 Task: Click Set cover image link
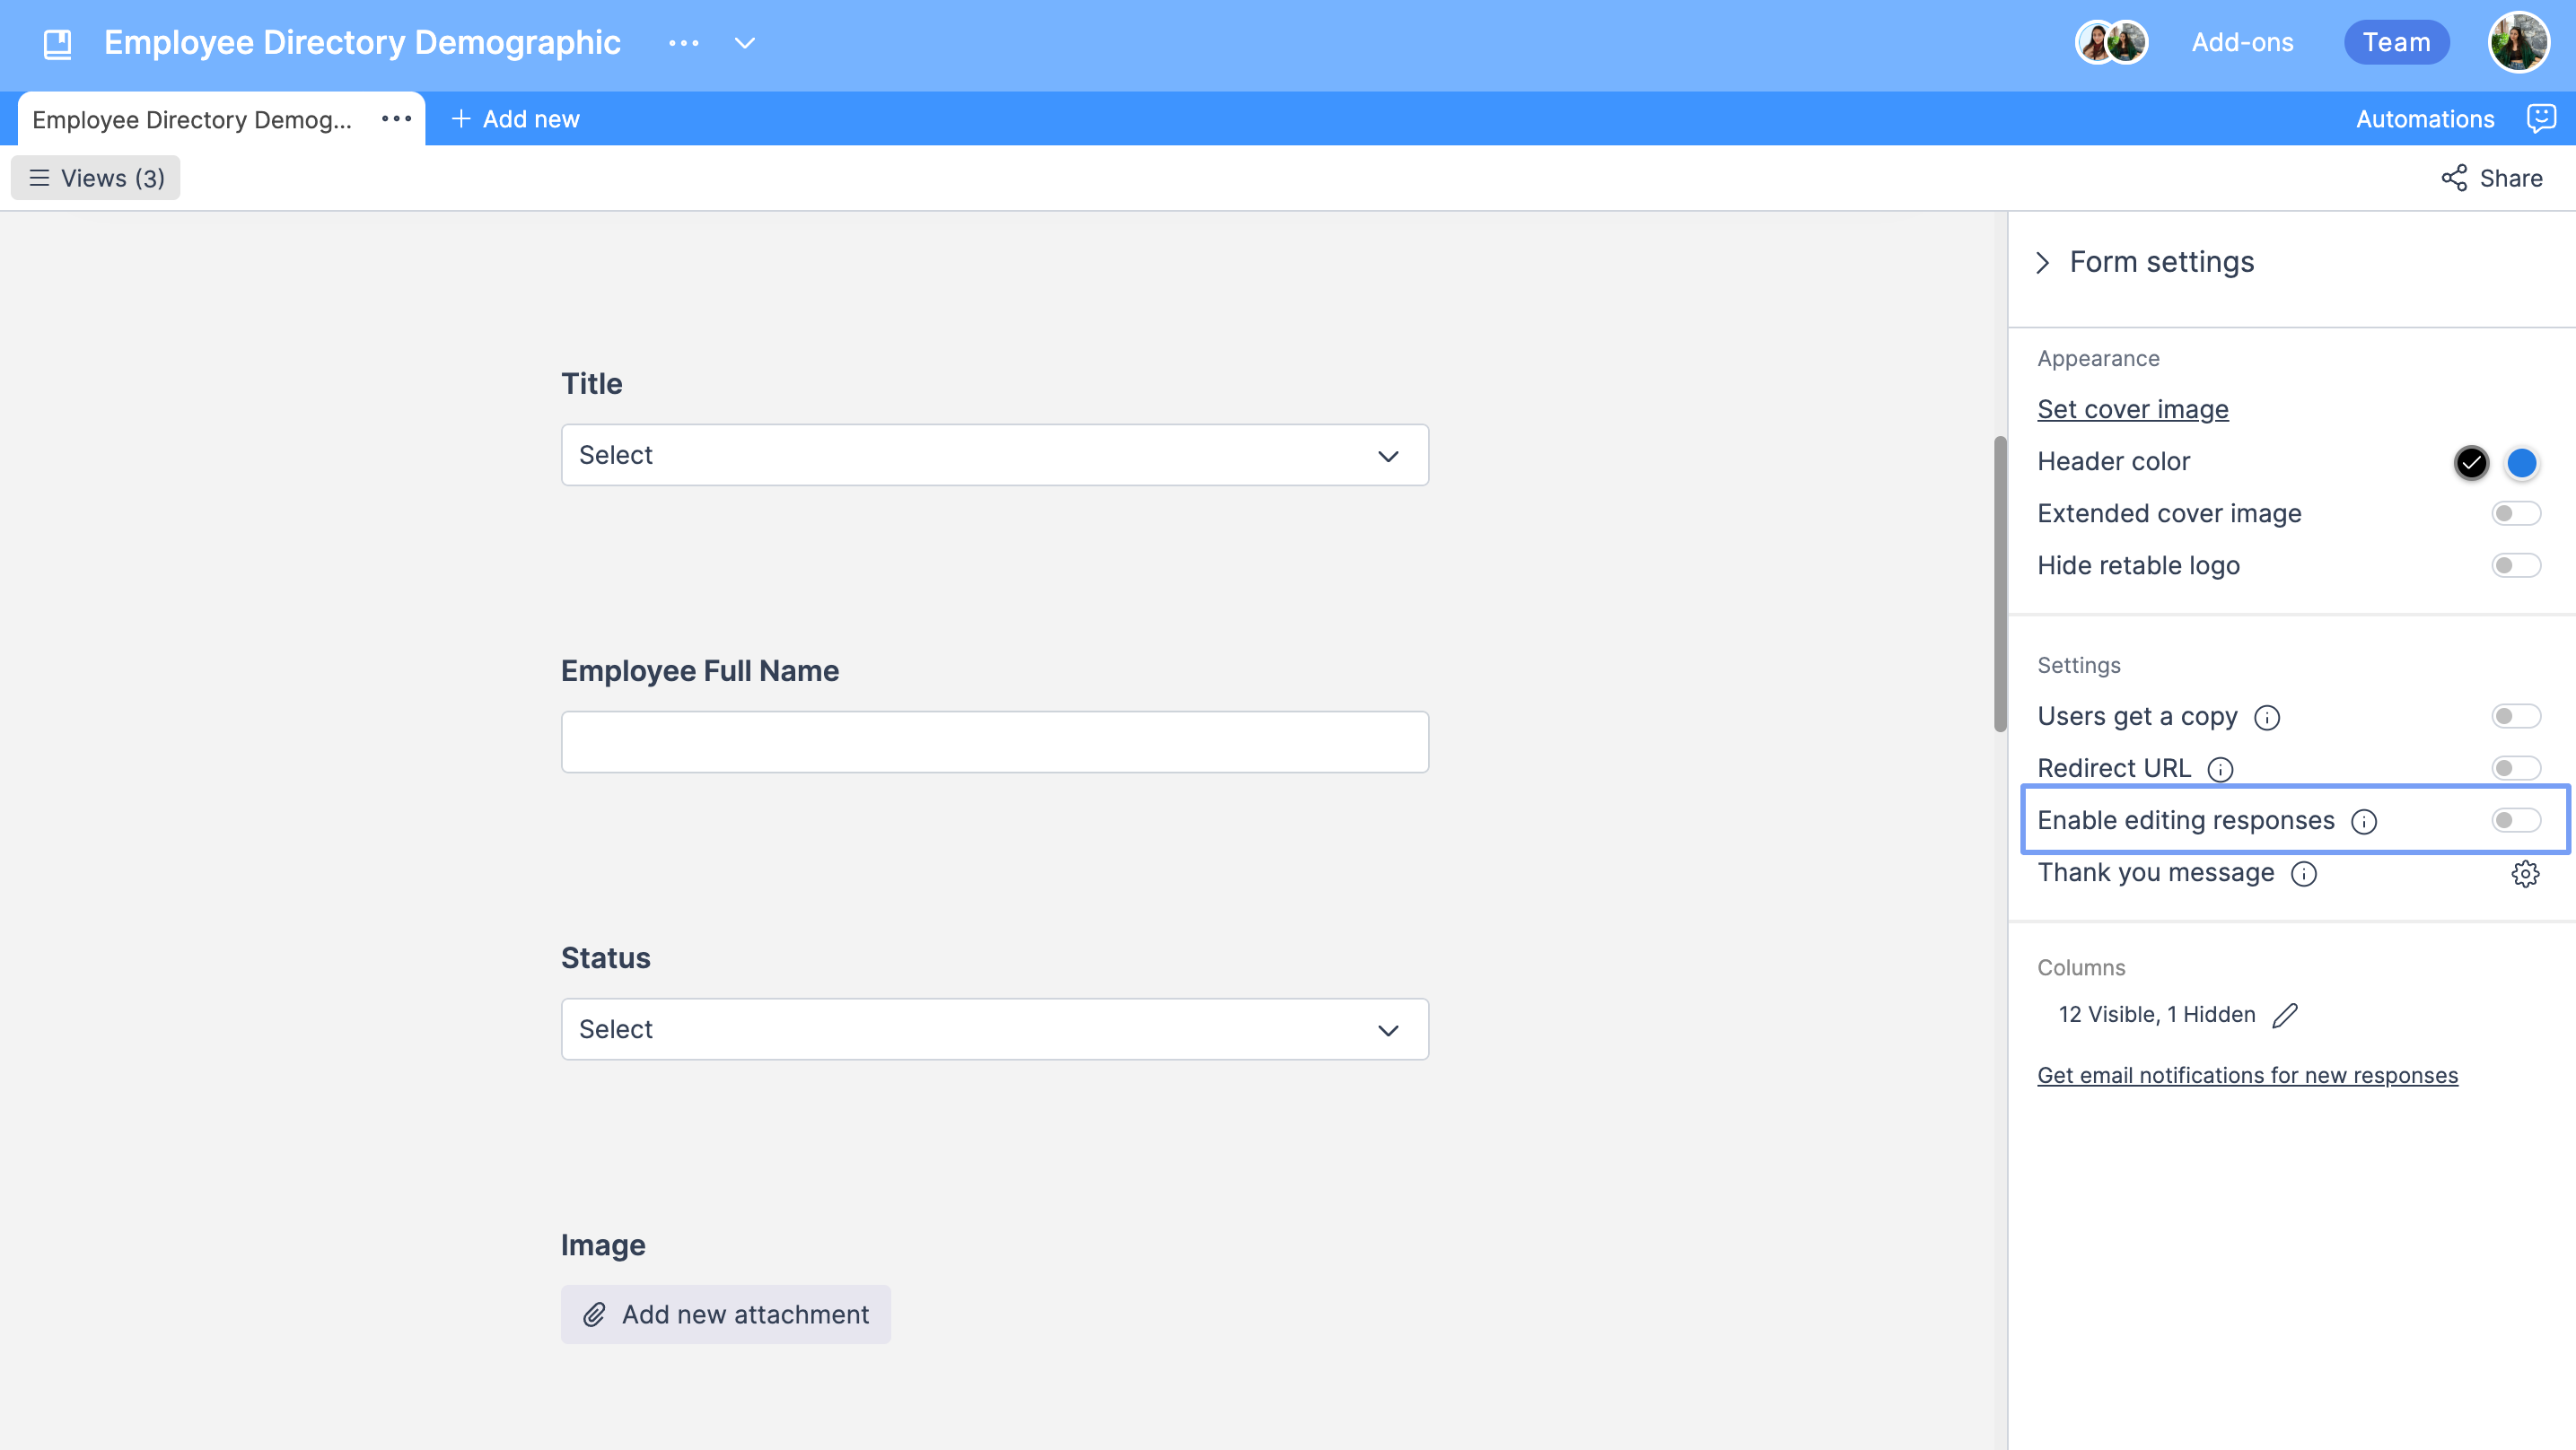[2133, 409]
